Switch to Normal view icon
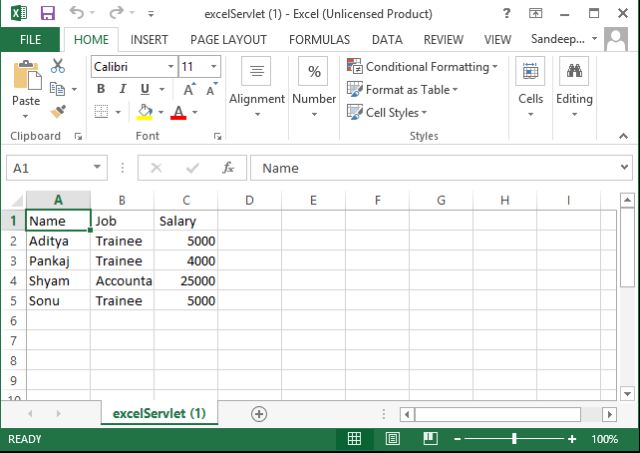This screenshot has width=640, height=453. pos(354,439)
